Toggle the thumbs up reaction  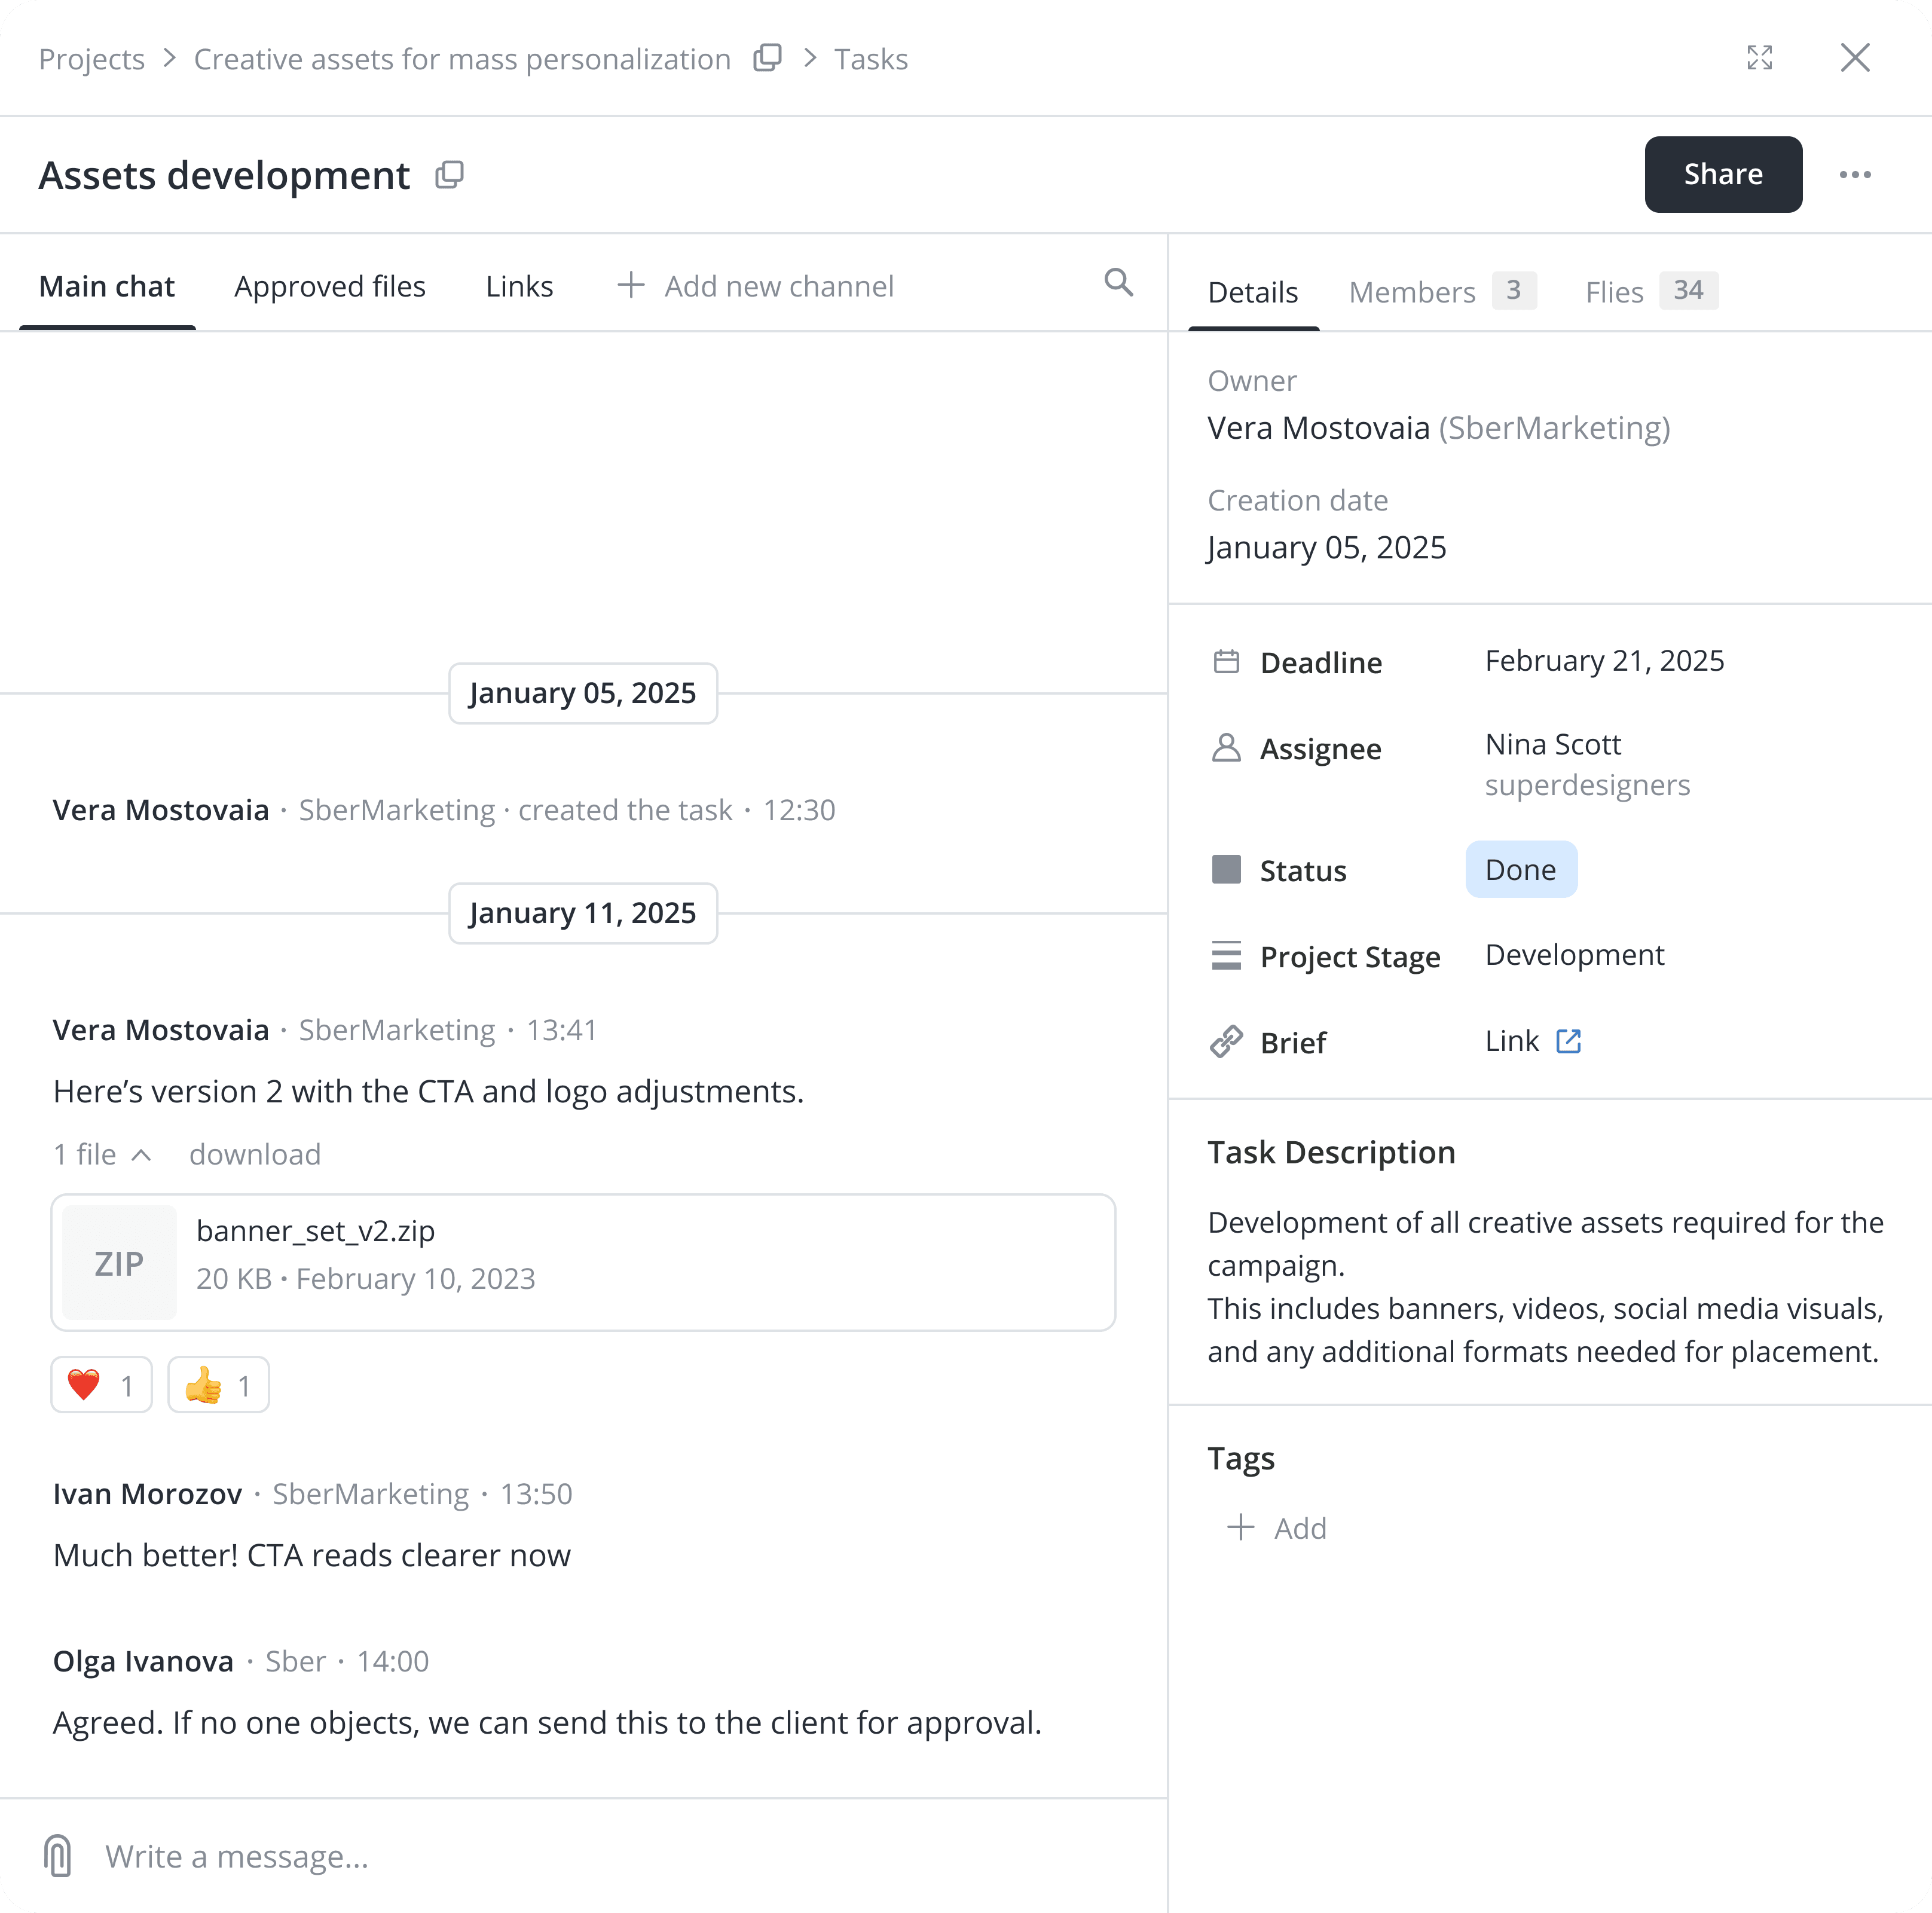click(218, 1385)
